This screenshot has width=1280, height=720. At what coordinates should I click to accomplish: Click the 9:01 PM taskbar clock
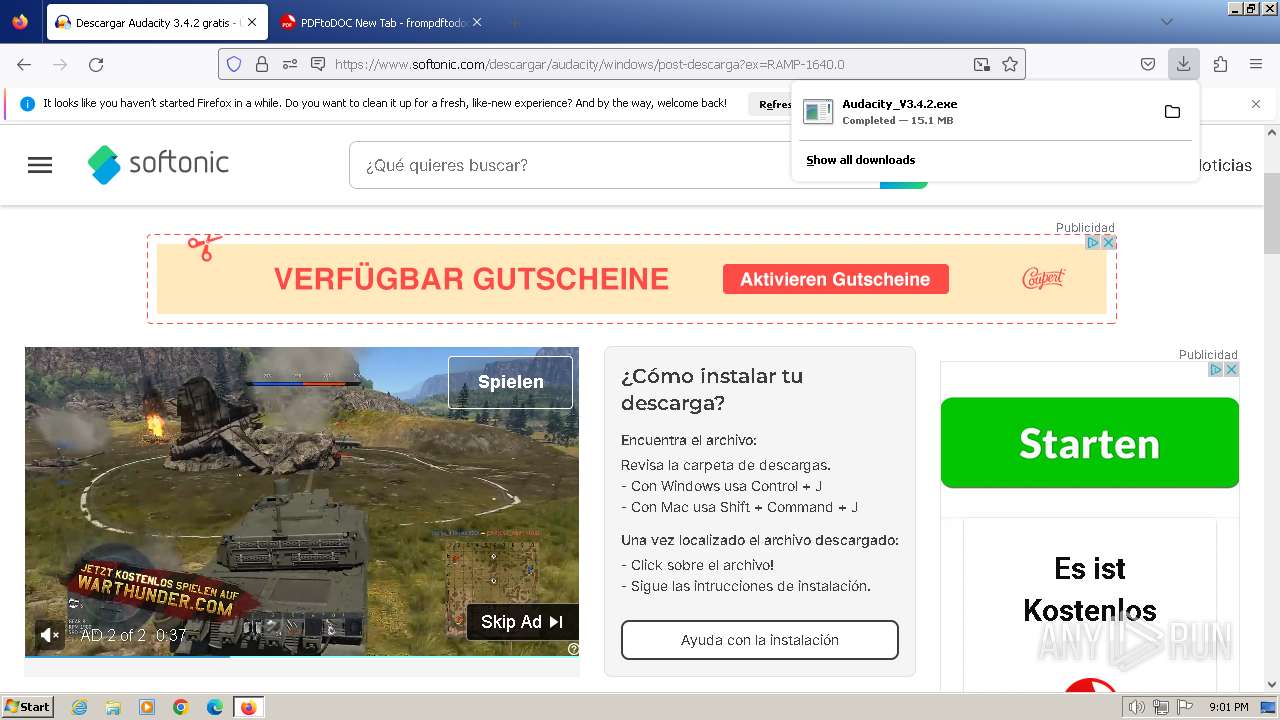coord(1229,707)
